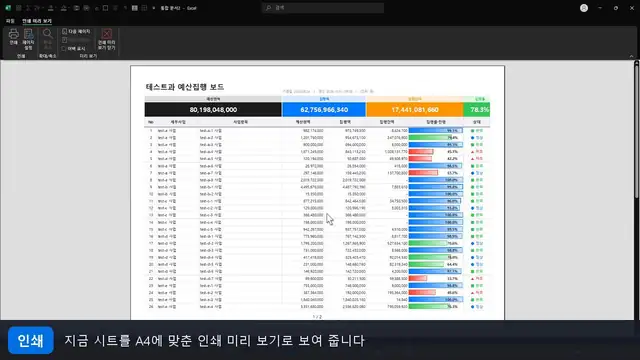Click row 1 cell 'test-a-1 사업'
Screen dimensions: 640x360
coord(211,131)
